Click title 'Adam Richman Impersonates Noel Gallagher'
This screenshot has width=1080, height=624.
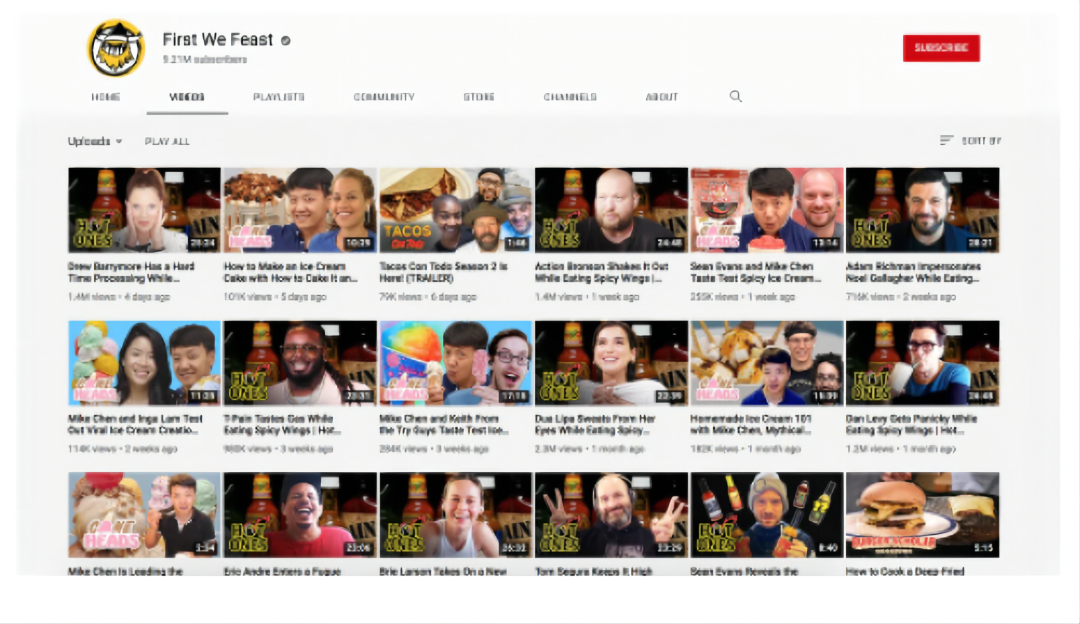pos(913,272)
